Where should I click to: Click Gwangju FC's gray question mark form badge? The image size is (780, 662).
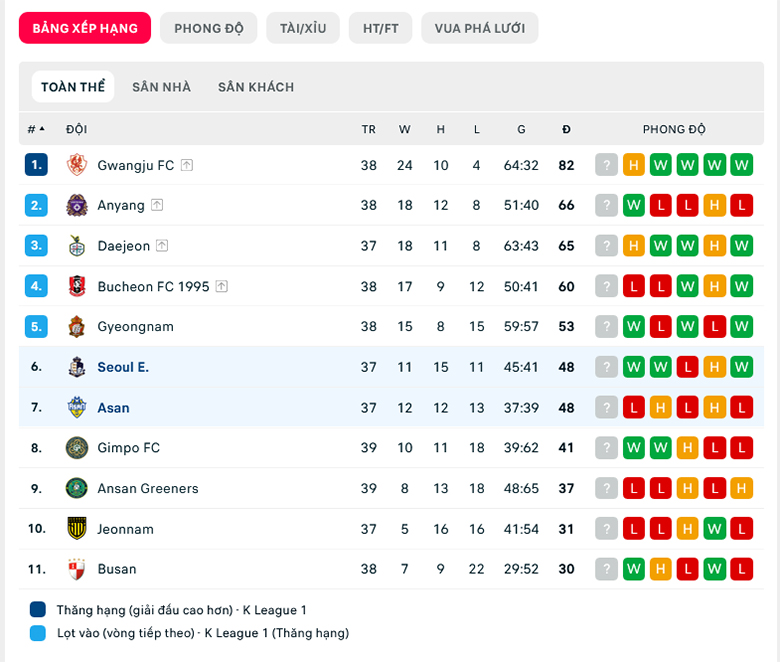(606, 165)
